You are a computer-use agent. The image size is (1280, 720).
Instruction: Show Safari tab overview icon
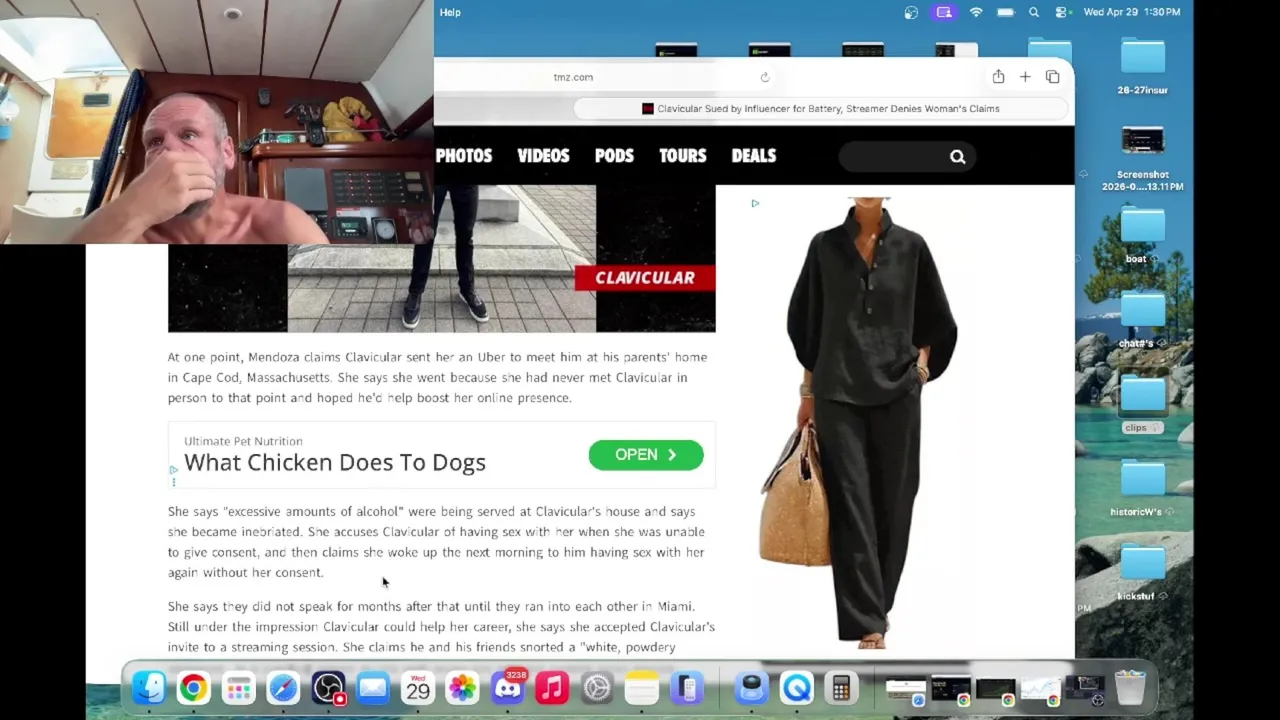point(1052,77)
